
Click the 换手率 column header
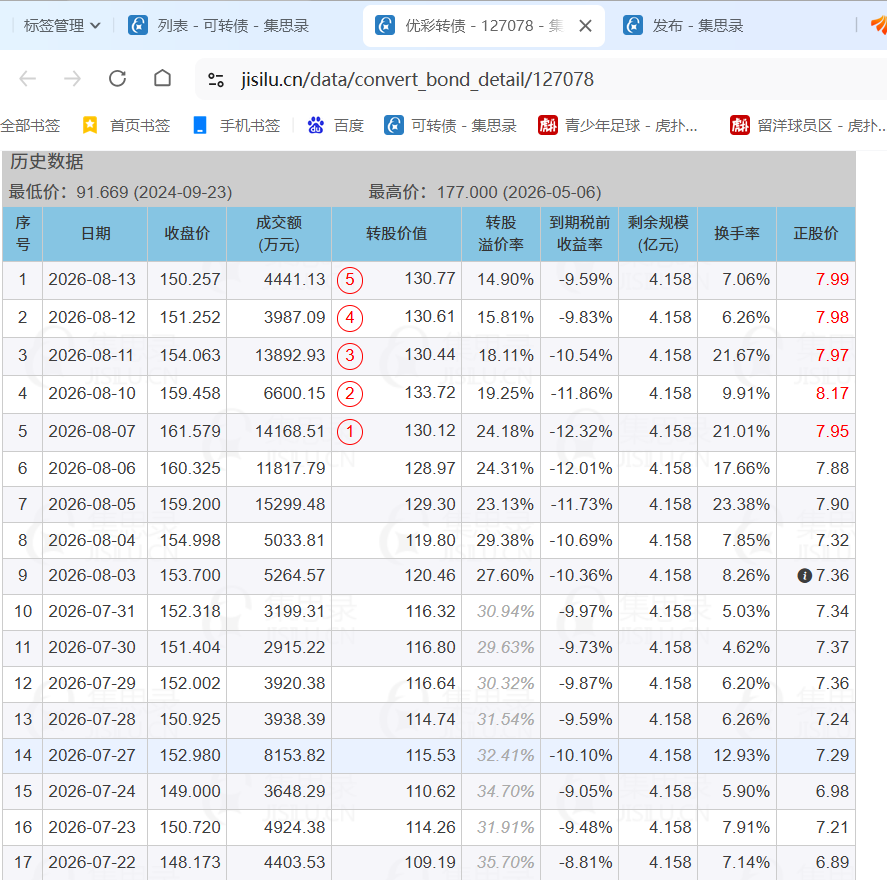tap(737, 234)
